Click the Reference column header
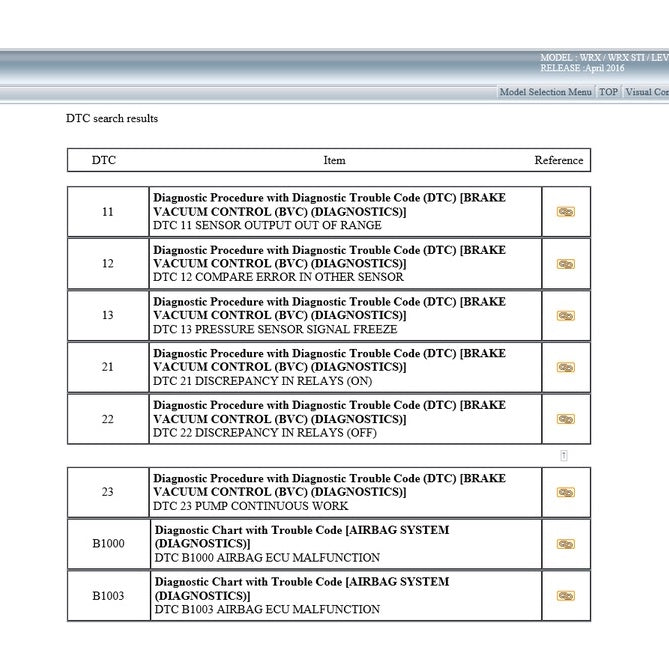669x669 pixels. pos(558,160)
